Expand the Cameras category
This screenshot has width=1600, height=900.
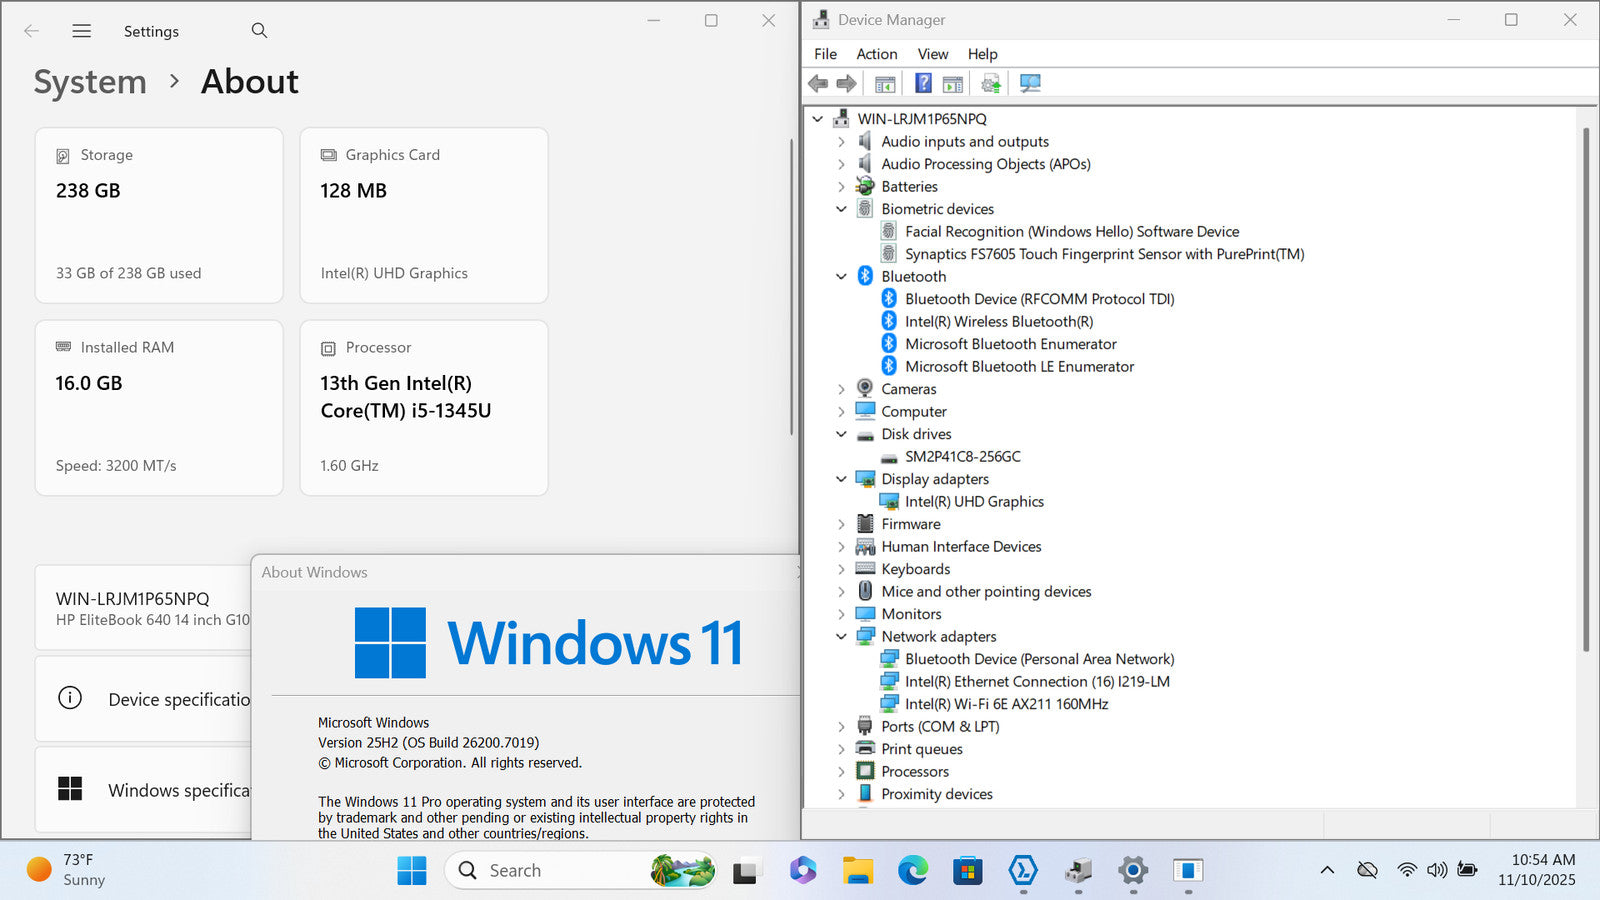point(841,390)
